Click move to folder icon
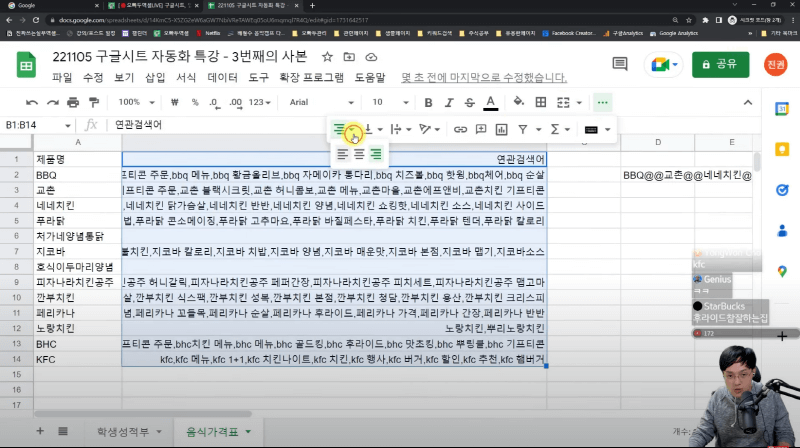The height and width of the screenshot is (448, 800). (x=349, y=57)
